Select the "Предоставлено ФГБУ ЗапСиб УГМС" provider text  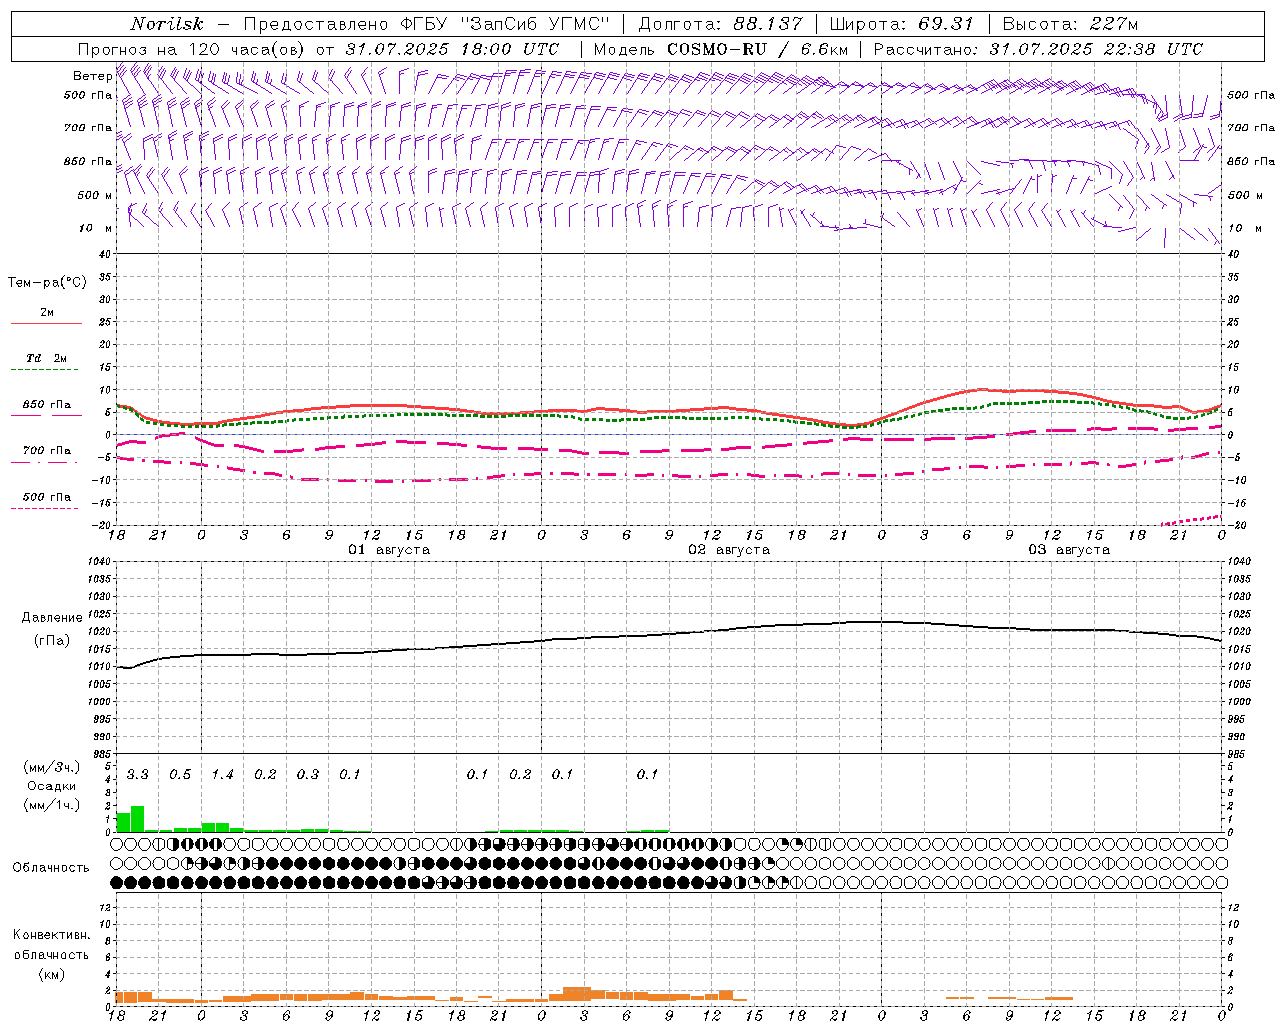click(427, 24)
